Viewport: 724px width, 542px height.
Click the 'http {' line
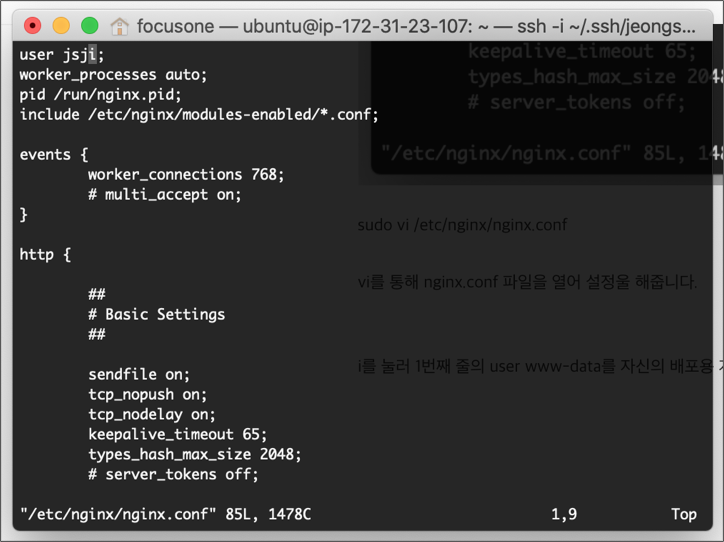tap(45, 254)
